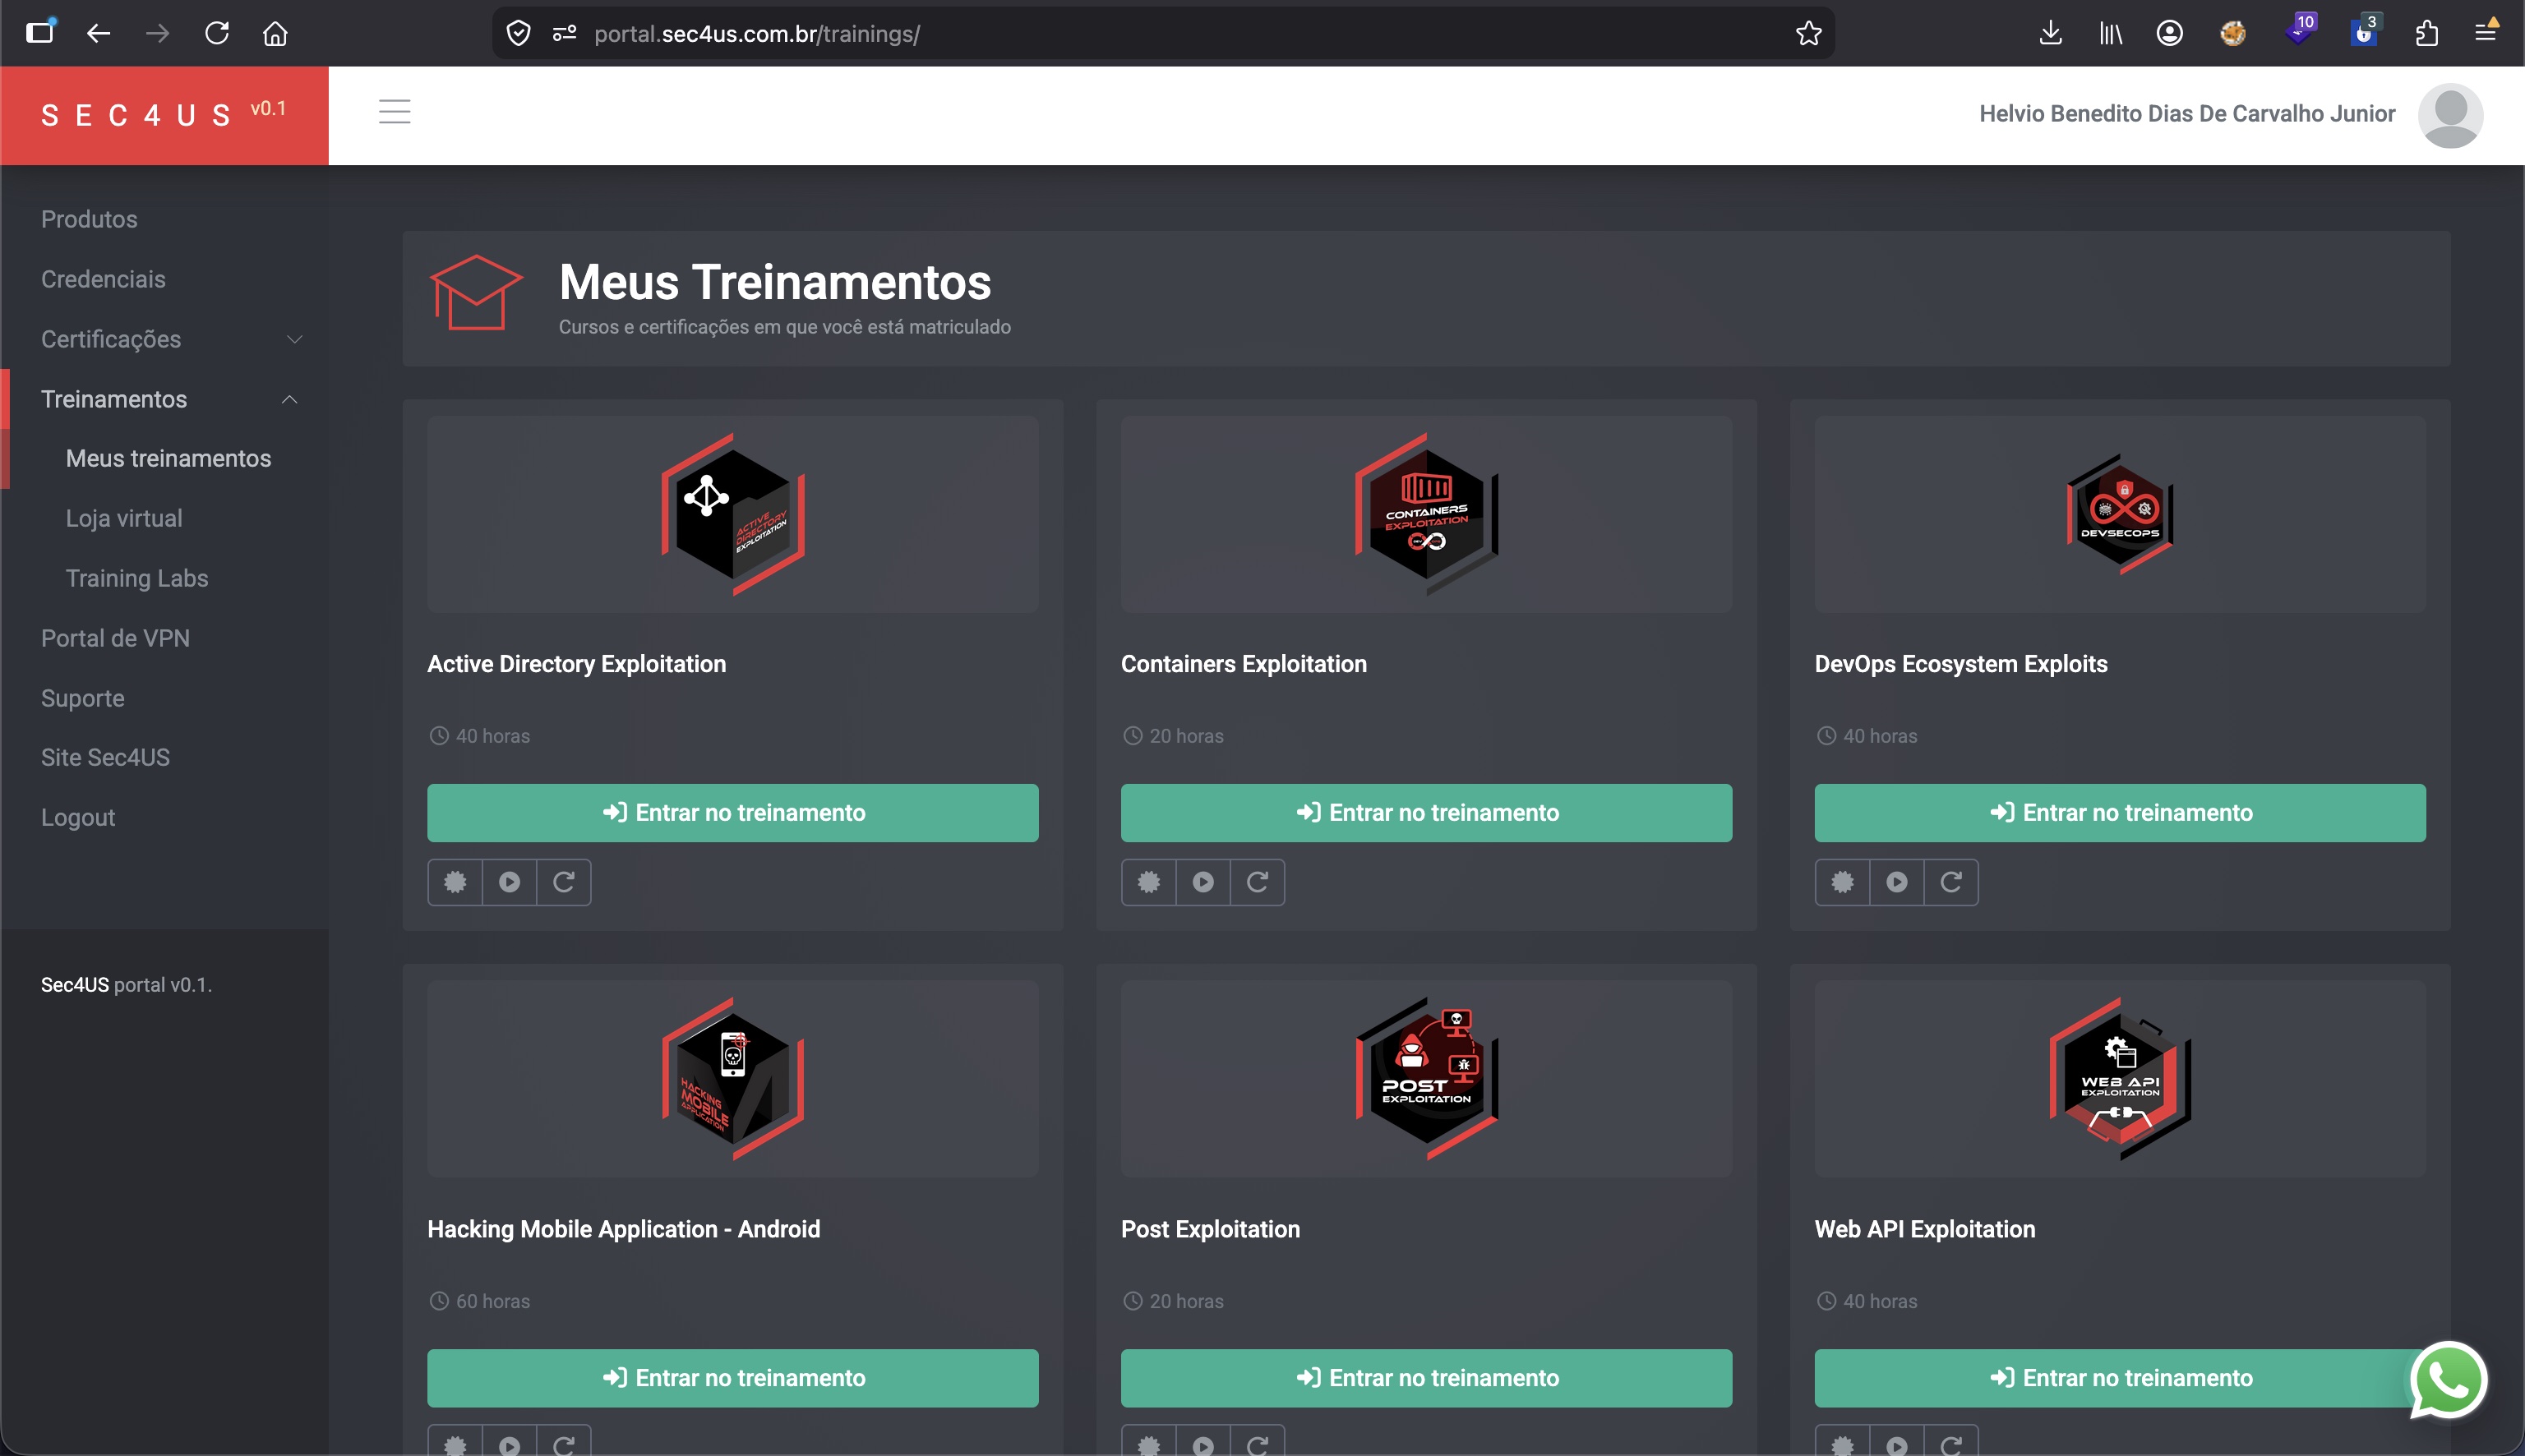Open Produtos in the sidebar
The height and width of the screenshot is (1456, 2525).
89,219
